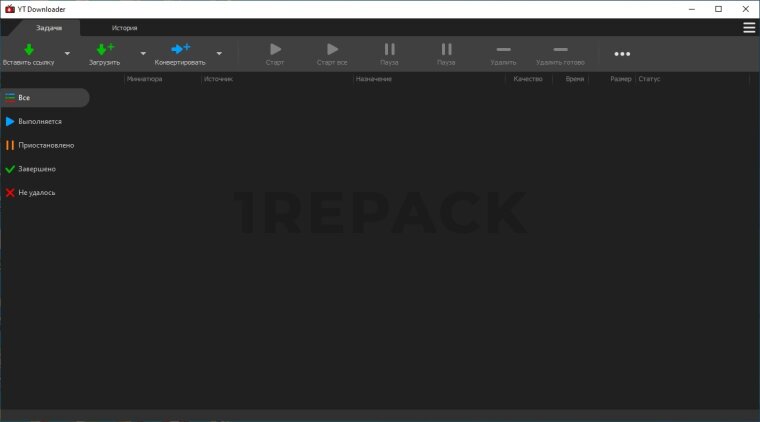760x422 pixels.
Task: Expand the Конвертировать dropdown arrow
Action: click(219, 54)
